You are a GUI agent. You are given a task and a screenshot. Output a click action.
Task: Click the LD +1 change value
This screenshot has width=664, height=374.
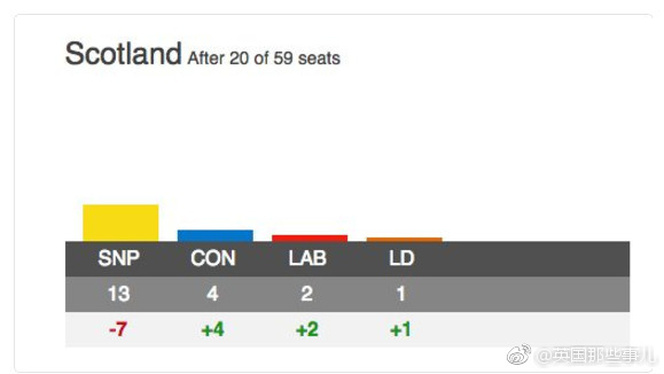click(401, 329)
